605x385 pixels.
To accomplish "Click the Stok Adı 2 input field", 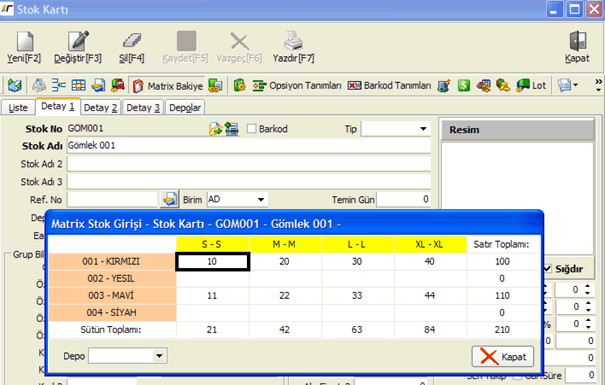I will point(249,164).
